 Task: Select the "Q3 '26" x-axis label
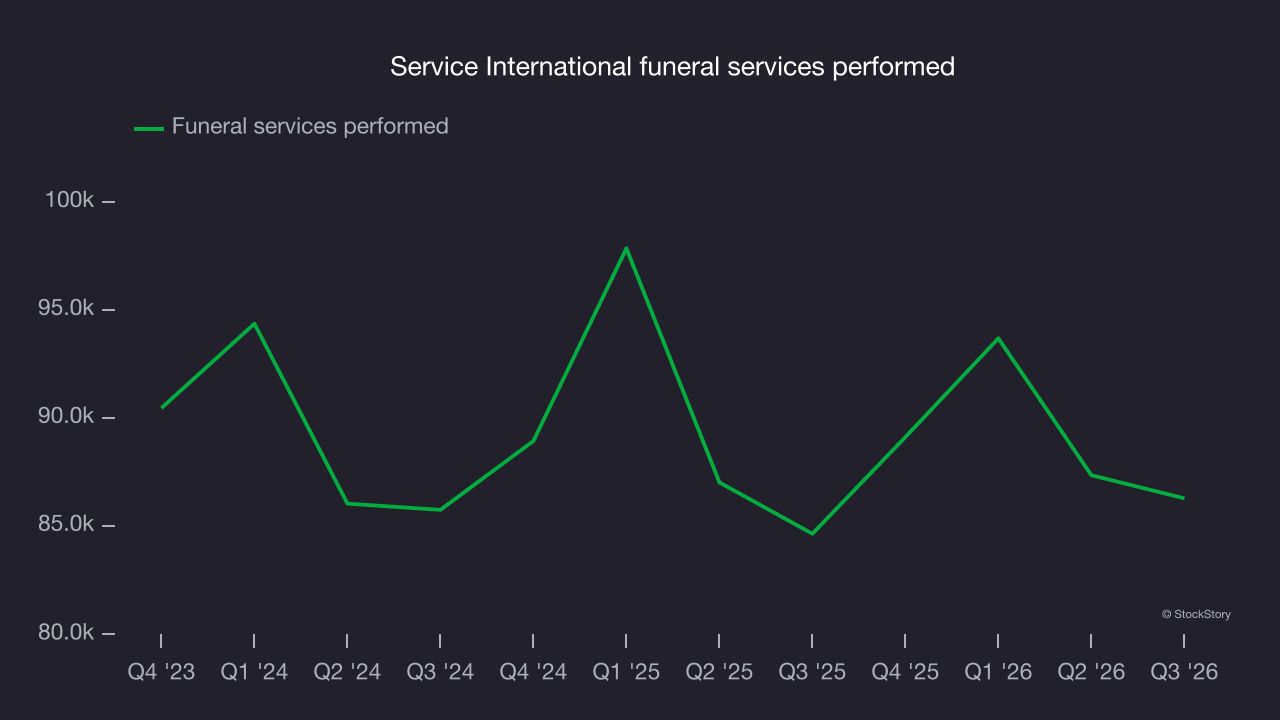pyautogui.click(x=1184, y=672)
